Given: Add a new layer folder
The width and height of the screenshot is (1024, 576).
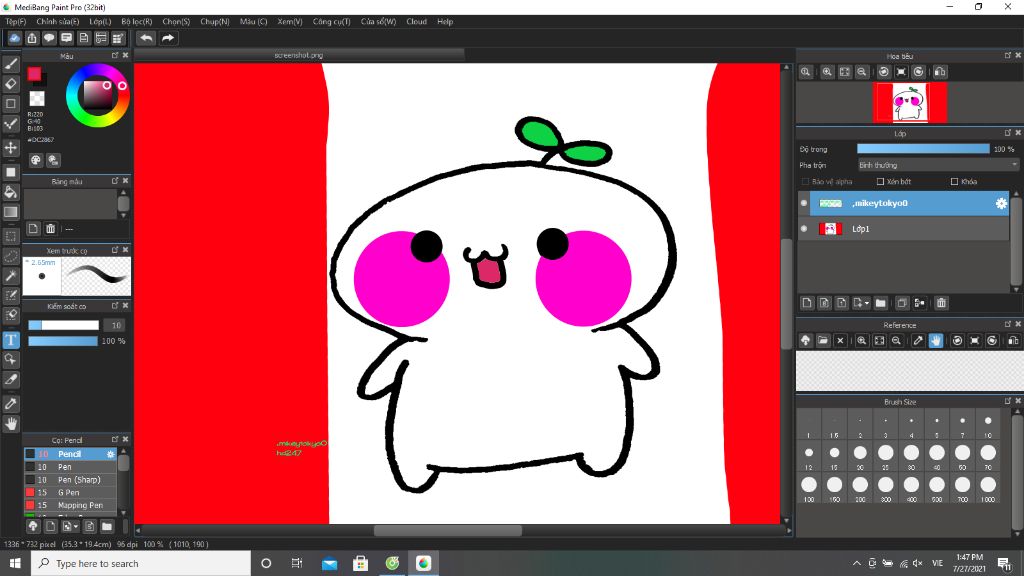Looking at the screenshot, I should click(x=880, y=303).
